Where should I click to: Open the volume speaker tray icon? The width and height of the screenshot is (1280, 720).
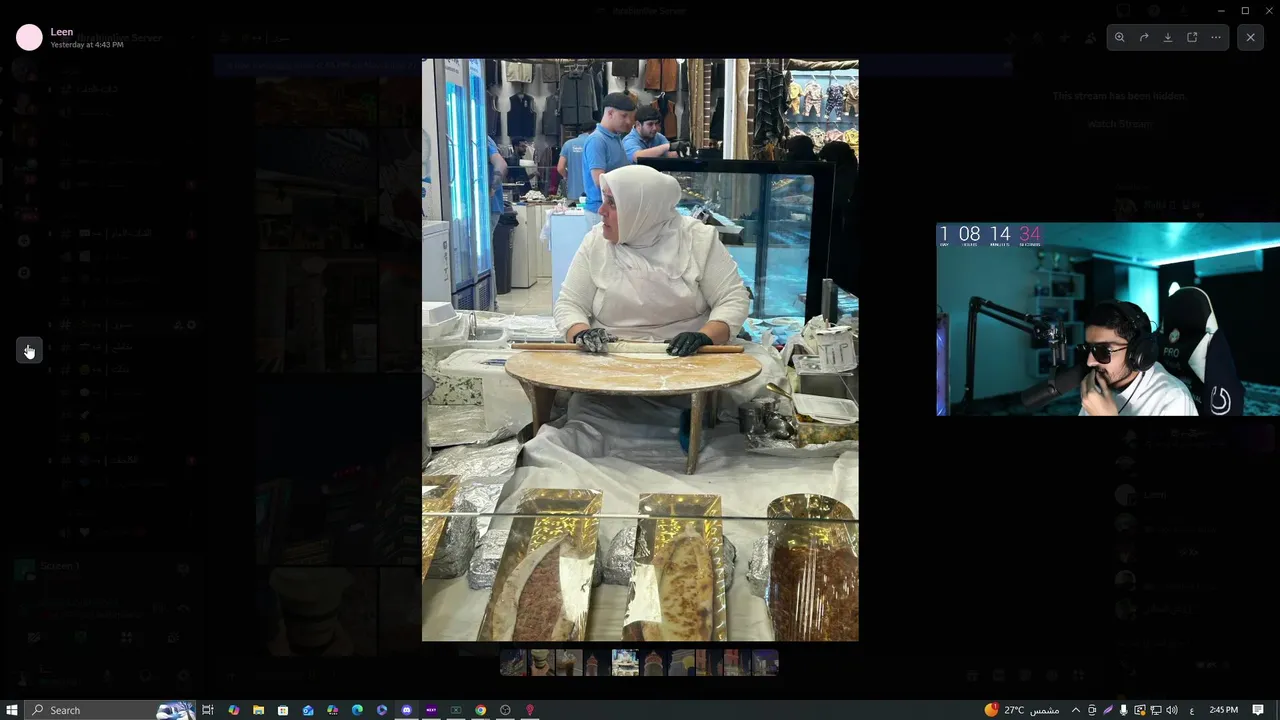tap(1172, 710)
